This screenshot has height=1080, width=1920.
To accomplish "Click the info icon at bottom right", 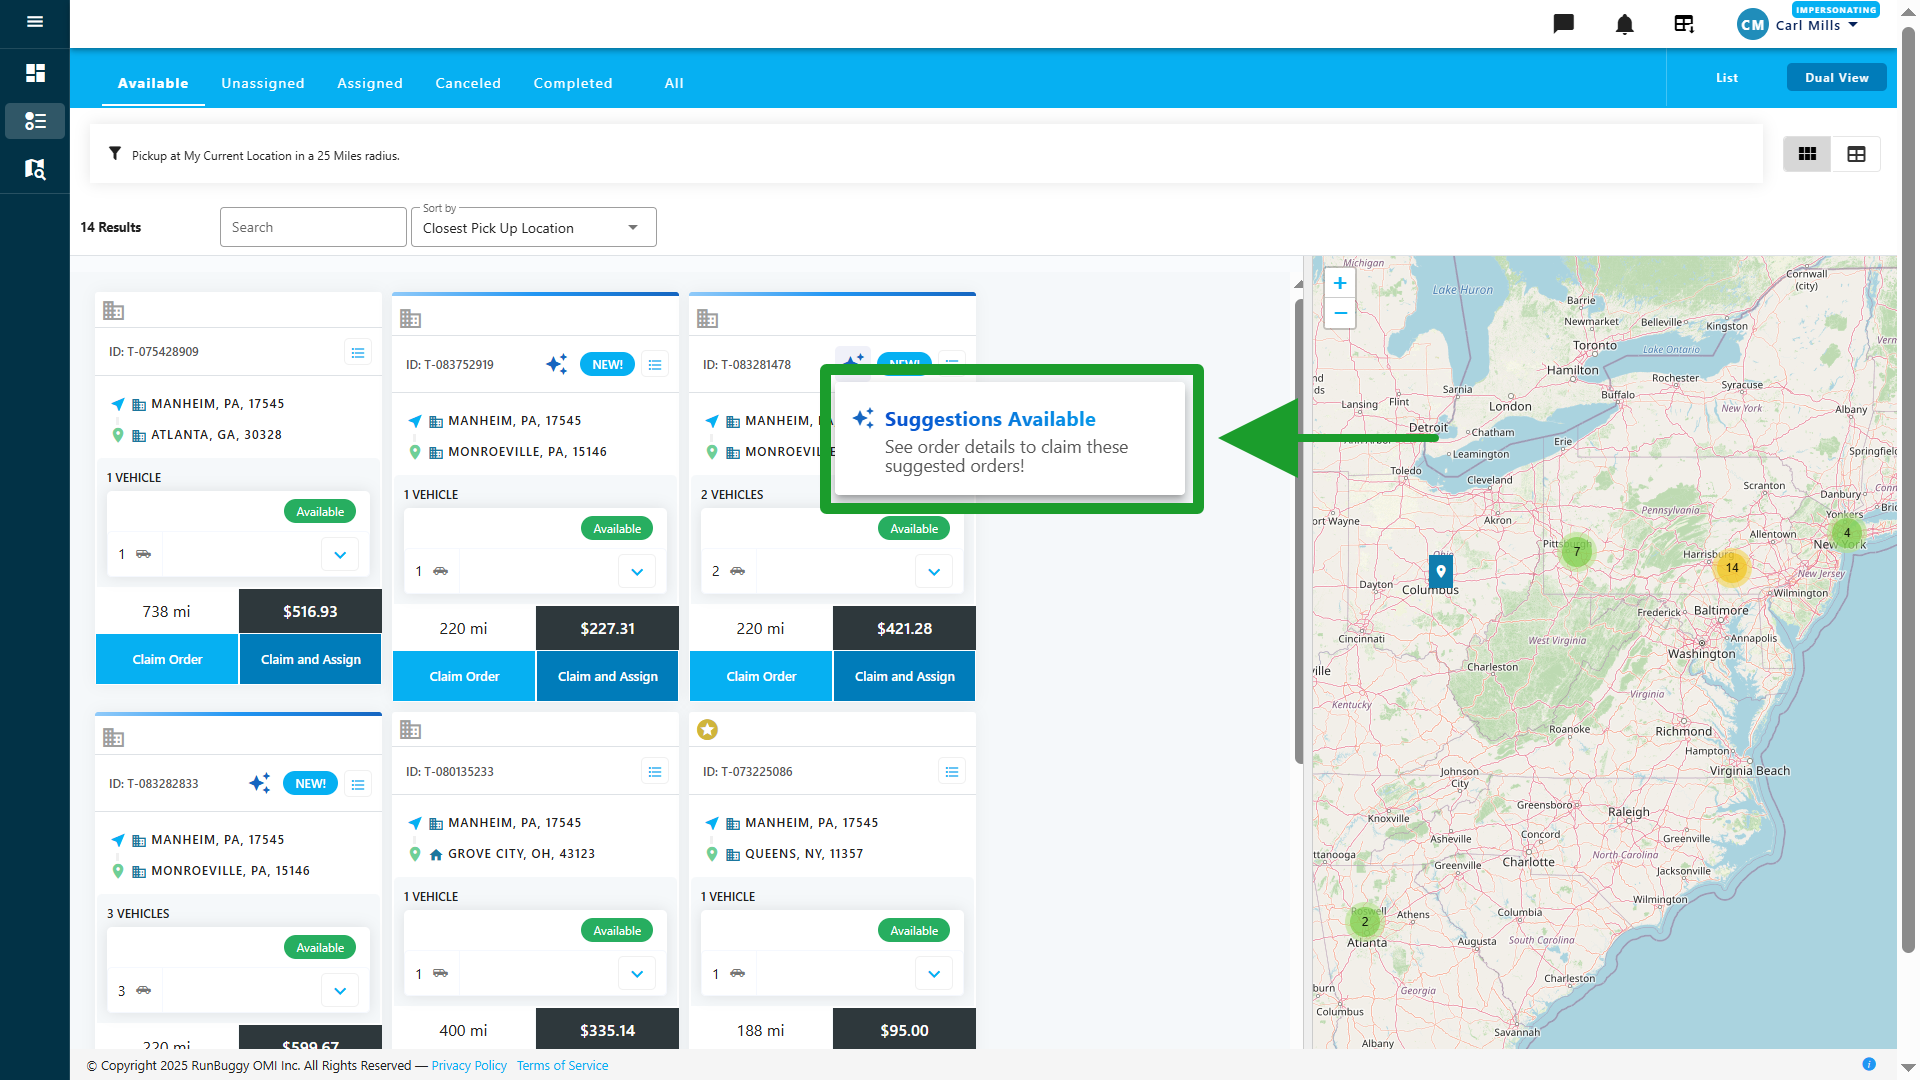I will (x=1869, y=1064).
